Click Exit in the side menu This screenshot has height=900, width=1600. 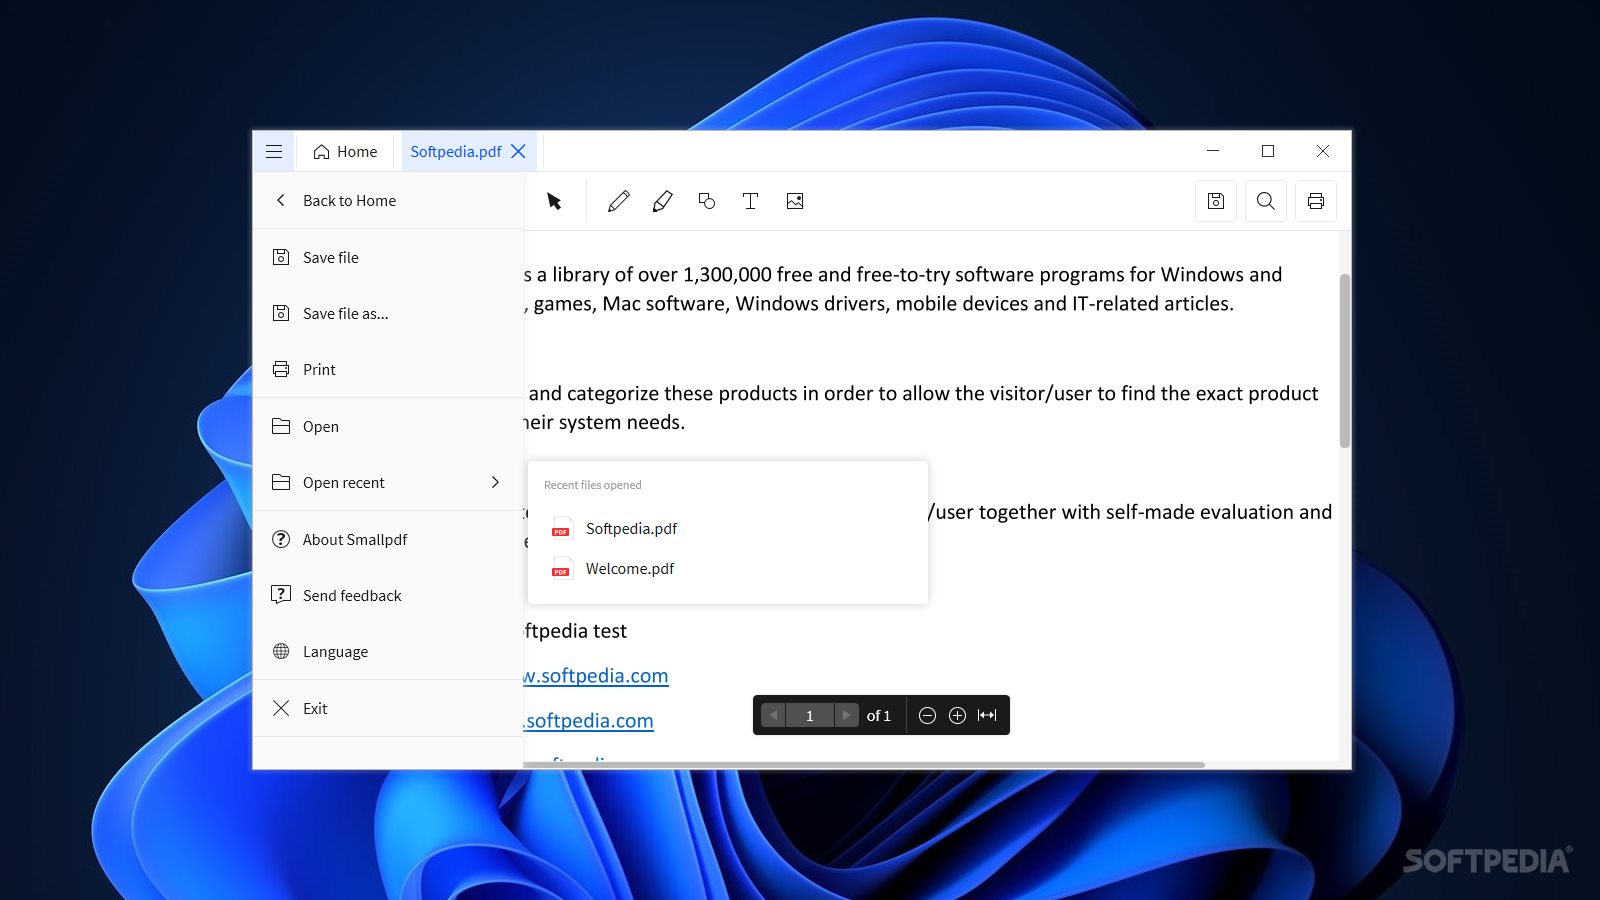point(388,708)
